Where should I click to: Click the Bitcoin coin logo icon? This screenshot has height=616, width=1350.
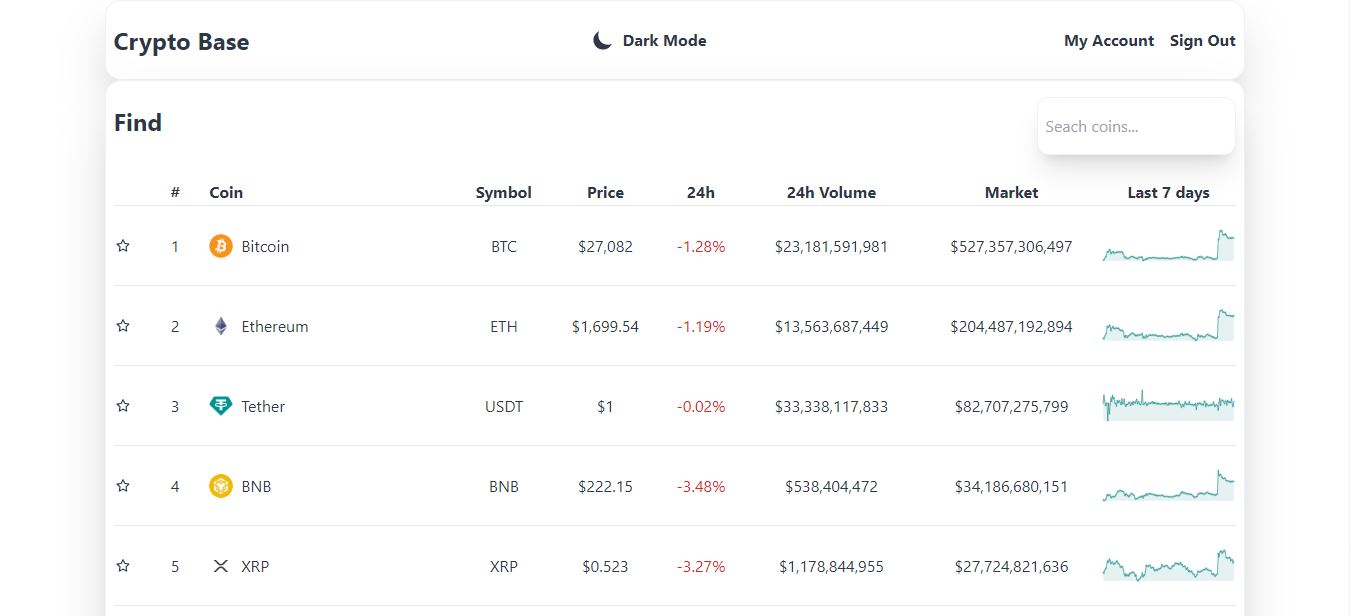(x=221, y=246)
